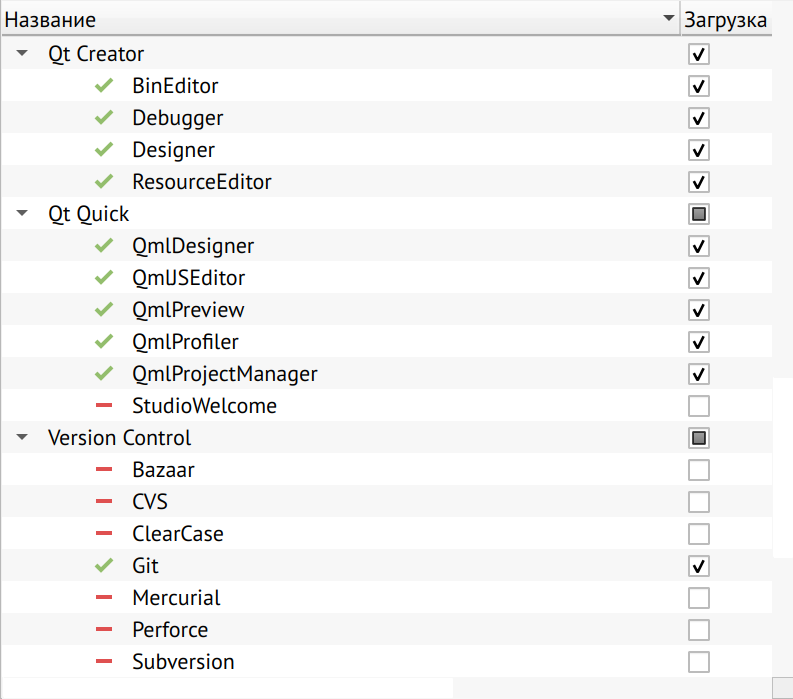Enable Mercurial load checkbox
793x699 pixels.
click(698, 598)
